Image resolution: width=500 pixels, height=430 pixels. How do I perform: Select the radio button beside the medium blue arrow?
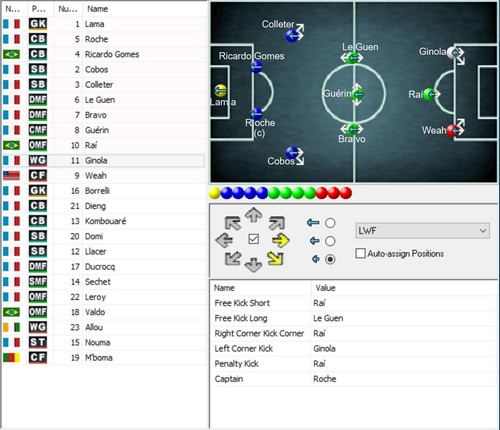(330, 241)
